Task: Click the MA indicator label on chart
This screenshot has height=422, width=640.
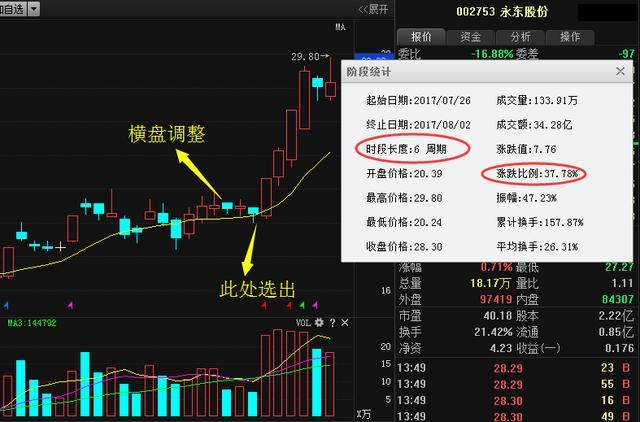Action: (340, 27)
